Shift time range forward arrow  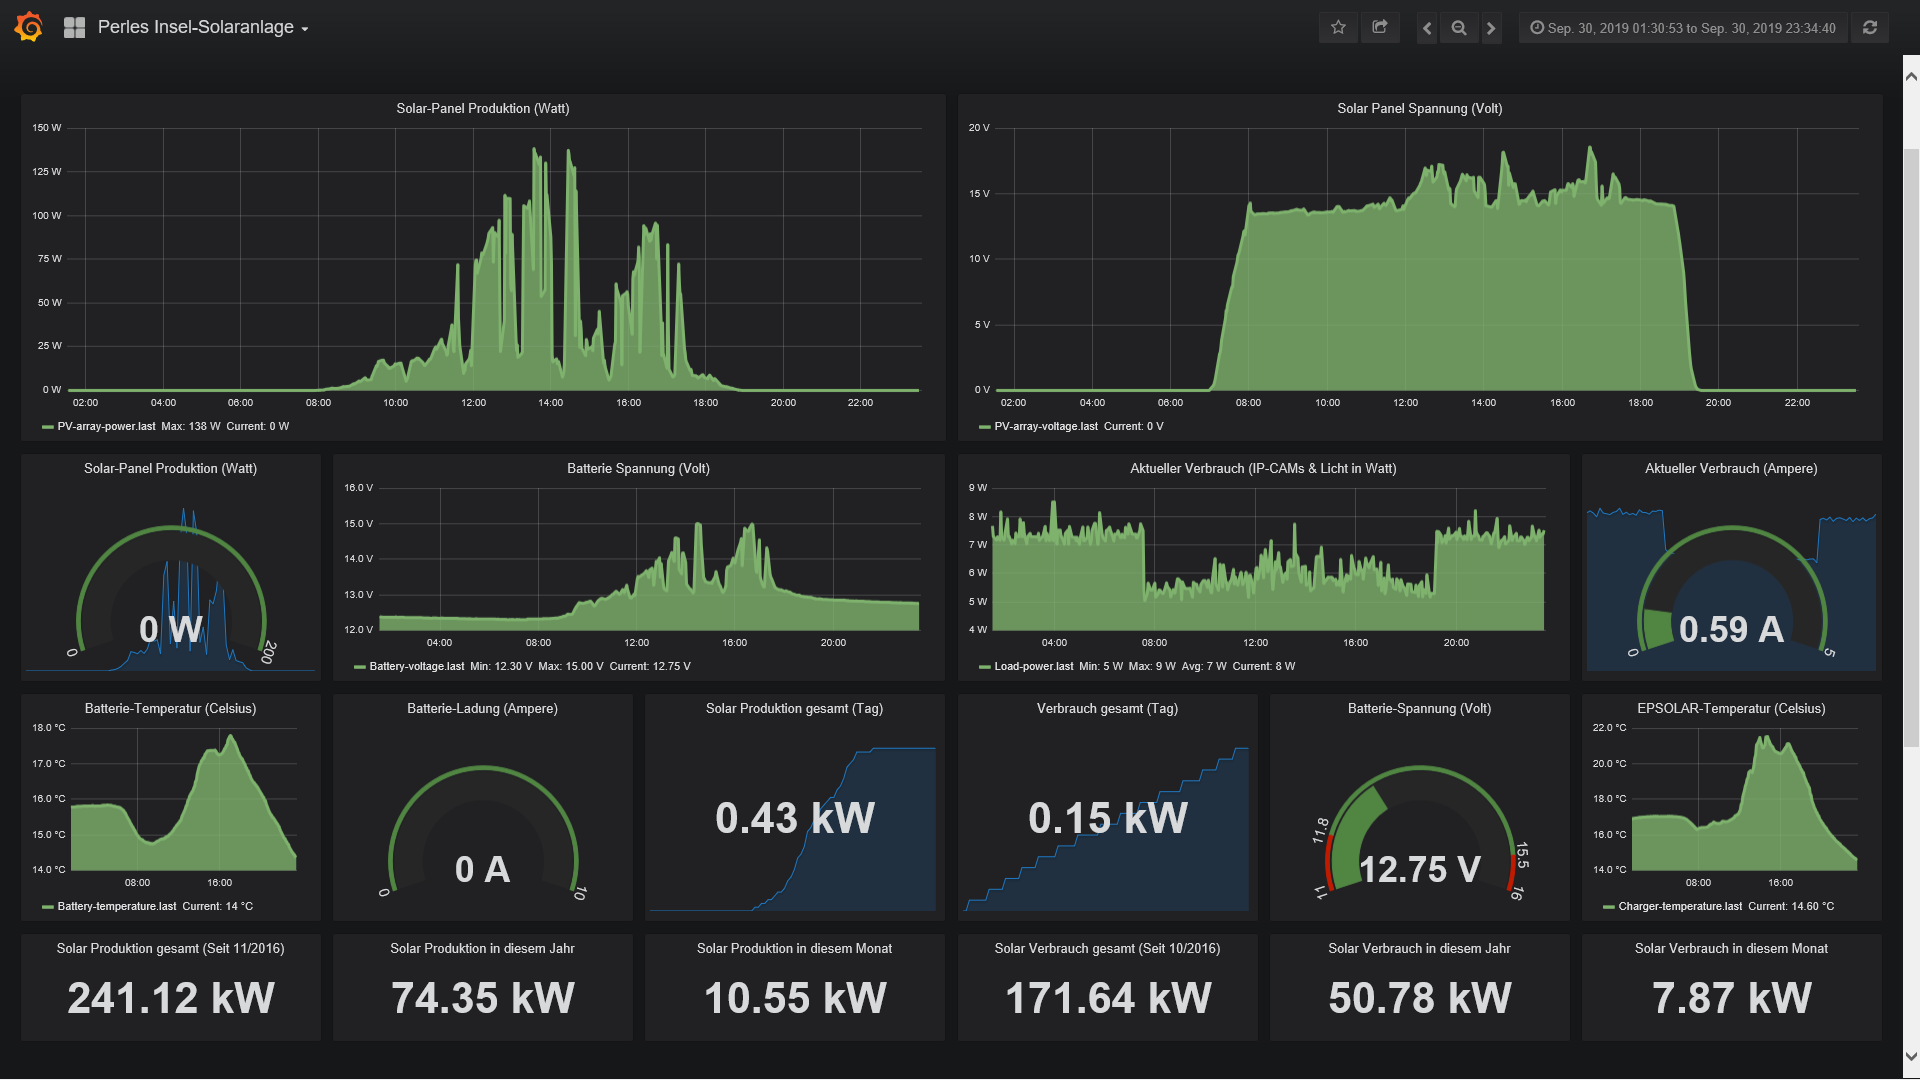[1491, 28]
